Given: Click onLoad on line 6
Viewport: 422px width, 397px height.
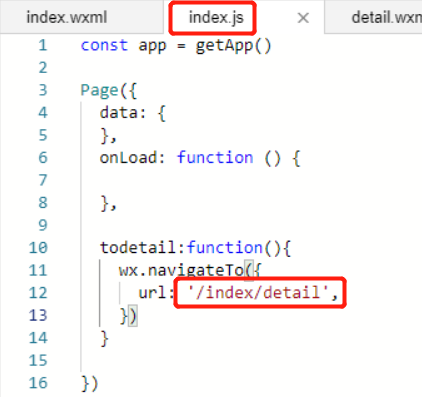Looking at the screenshot, I should coord(128,158).
